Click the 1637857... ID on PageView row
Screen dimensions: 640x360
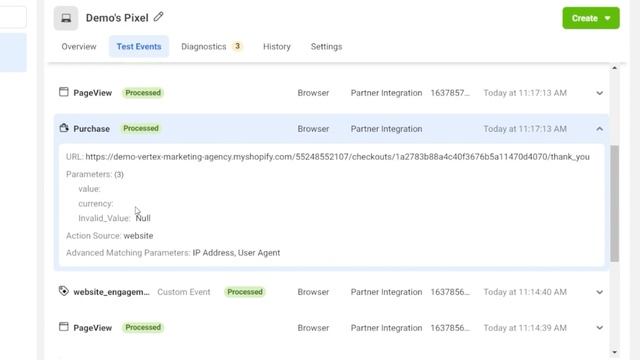(x=450, y=93)
